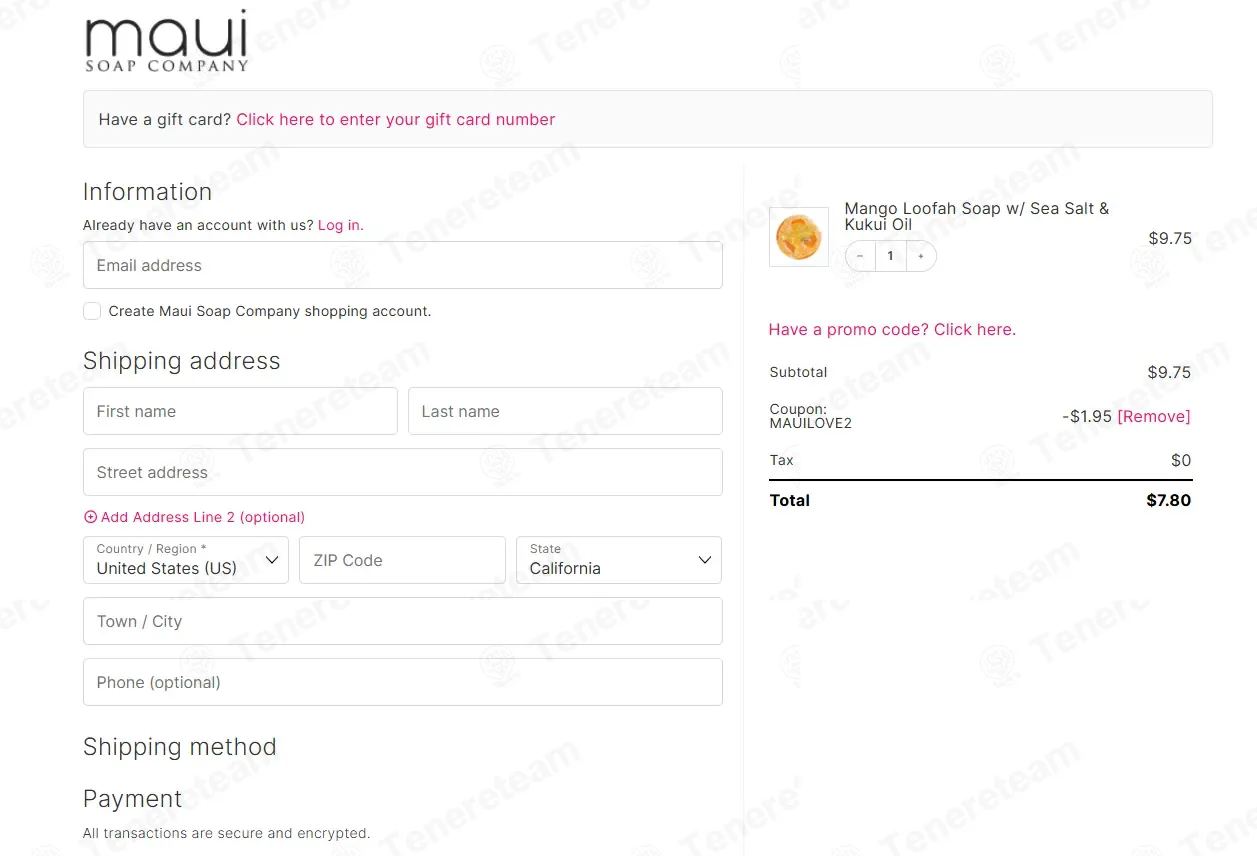Click the Maui Soap Company logo
Image resolution: width=1257 pixels, height=856 pixels.
tap(166, 42)
